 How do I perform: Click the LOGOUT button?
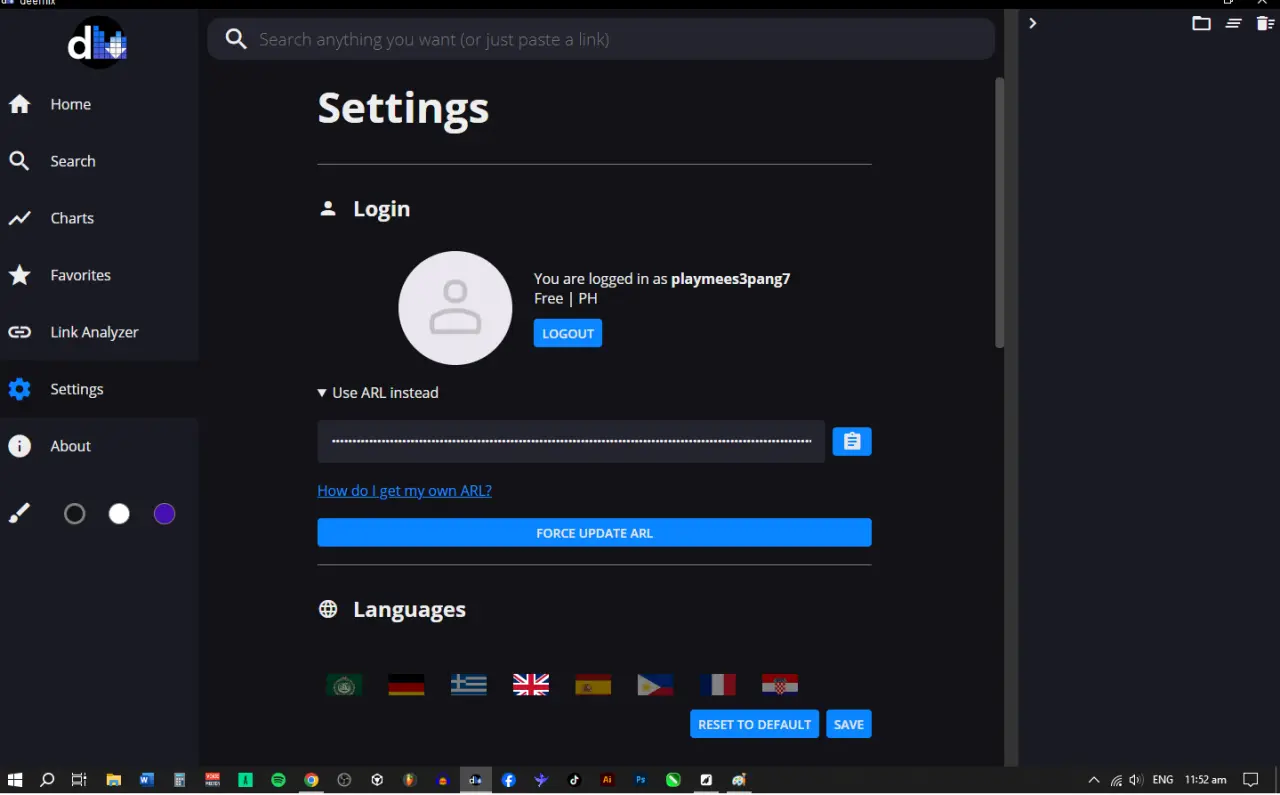[568, 333]
